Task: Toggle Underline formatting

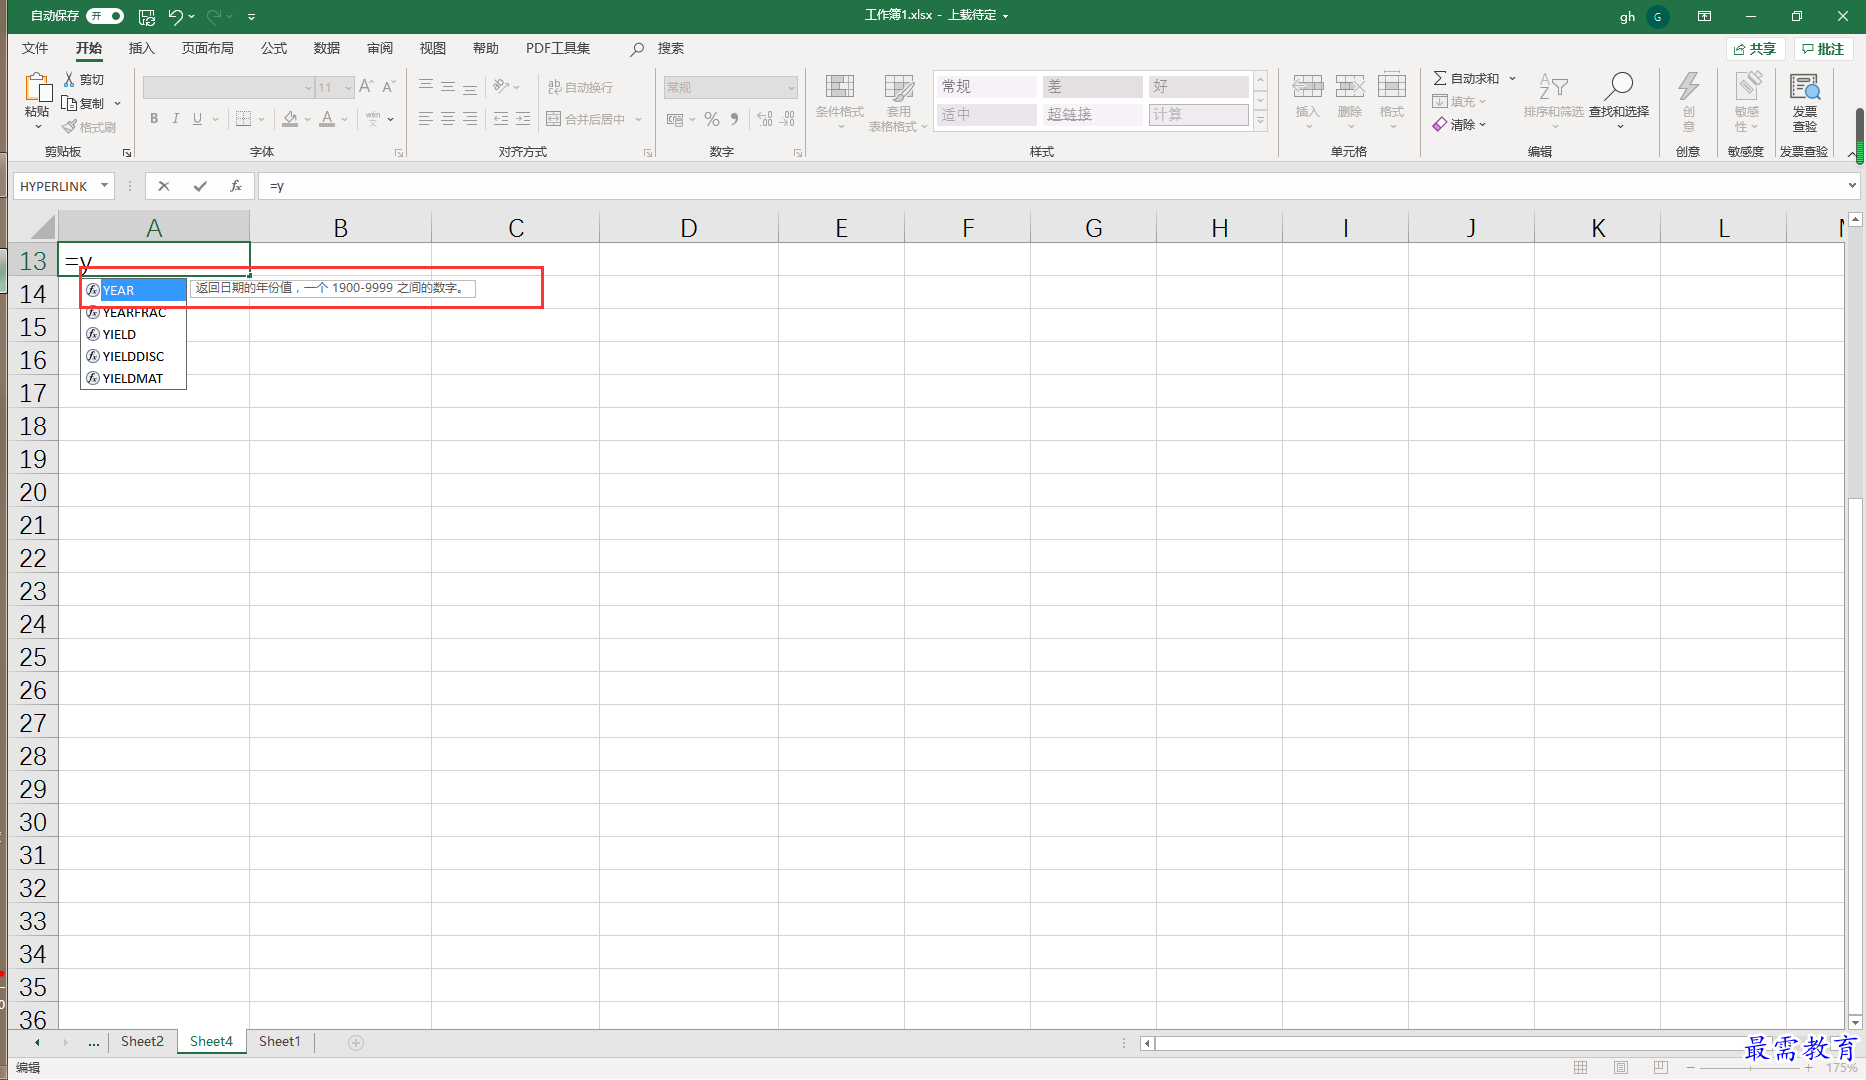Action: pos(197,119)
